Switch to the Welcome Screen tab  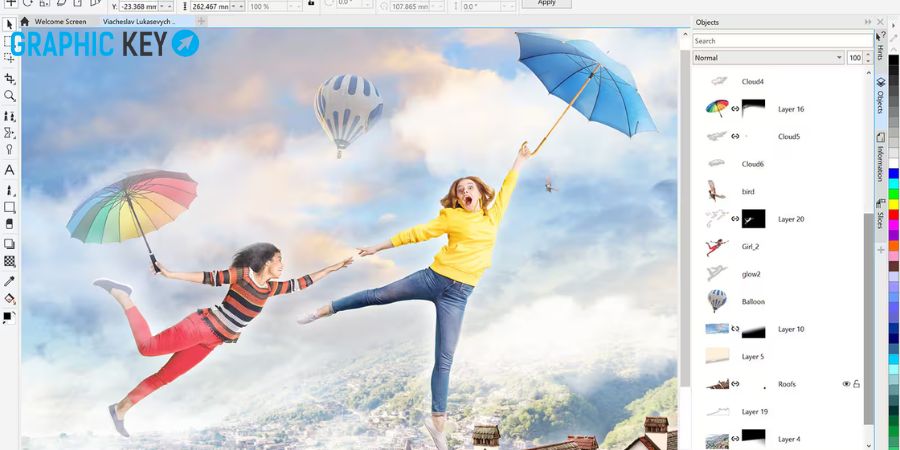pyautogui.click(x=60, y=22)
